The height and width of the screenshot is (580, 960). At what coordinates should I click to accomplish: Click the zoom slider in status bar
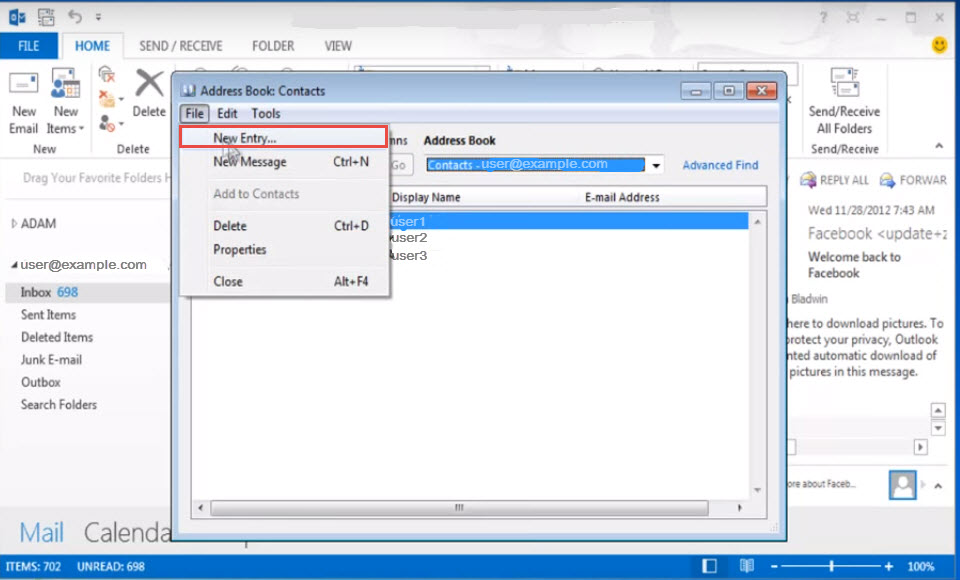pos(831,567)
